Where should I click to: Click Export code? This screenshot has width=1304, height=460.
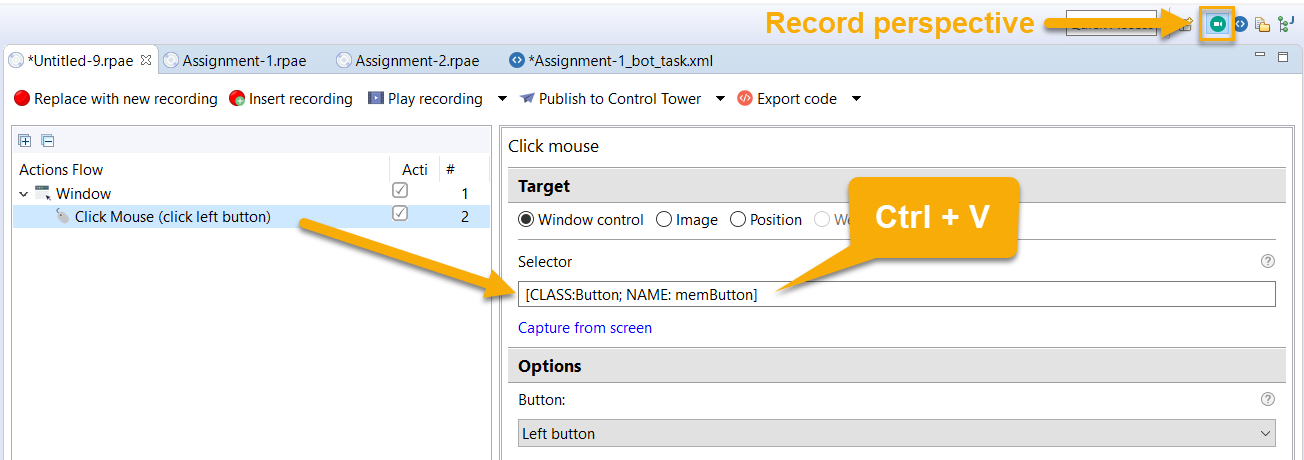pos(787,99)
